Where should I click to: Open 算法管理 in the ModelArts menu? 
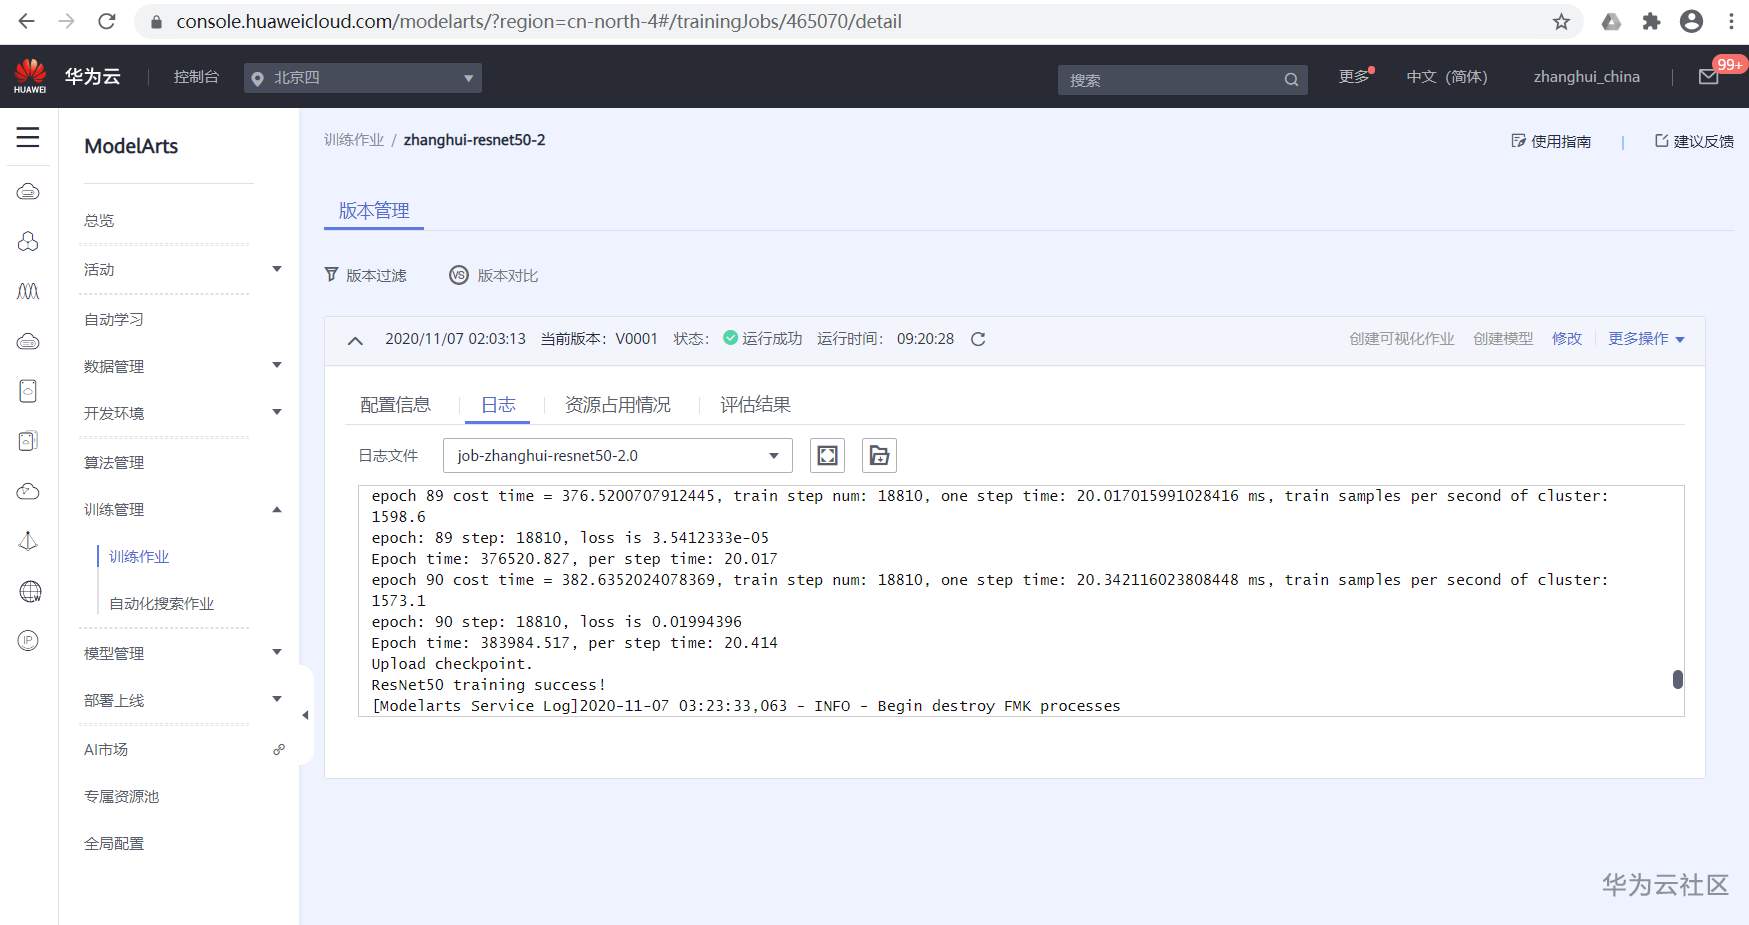pos(114,462)
